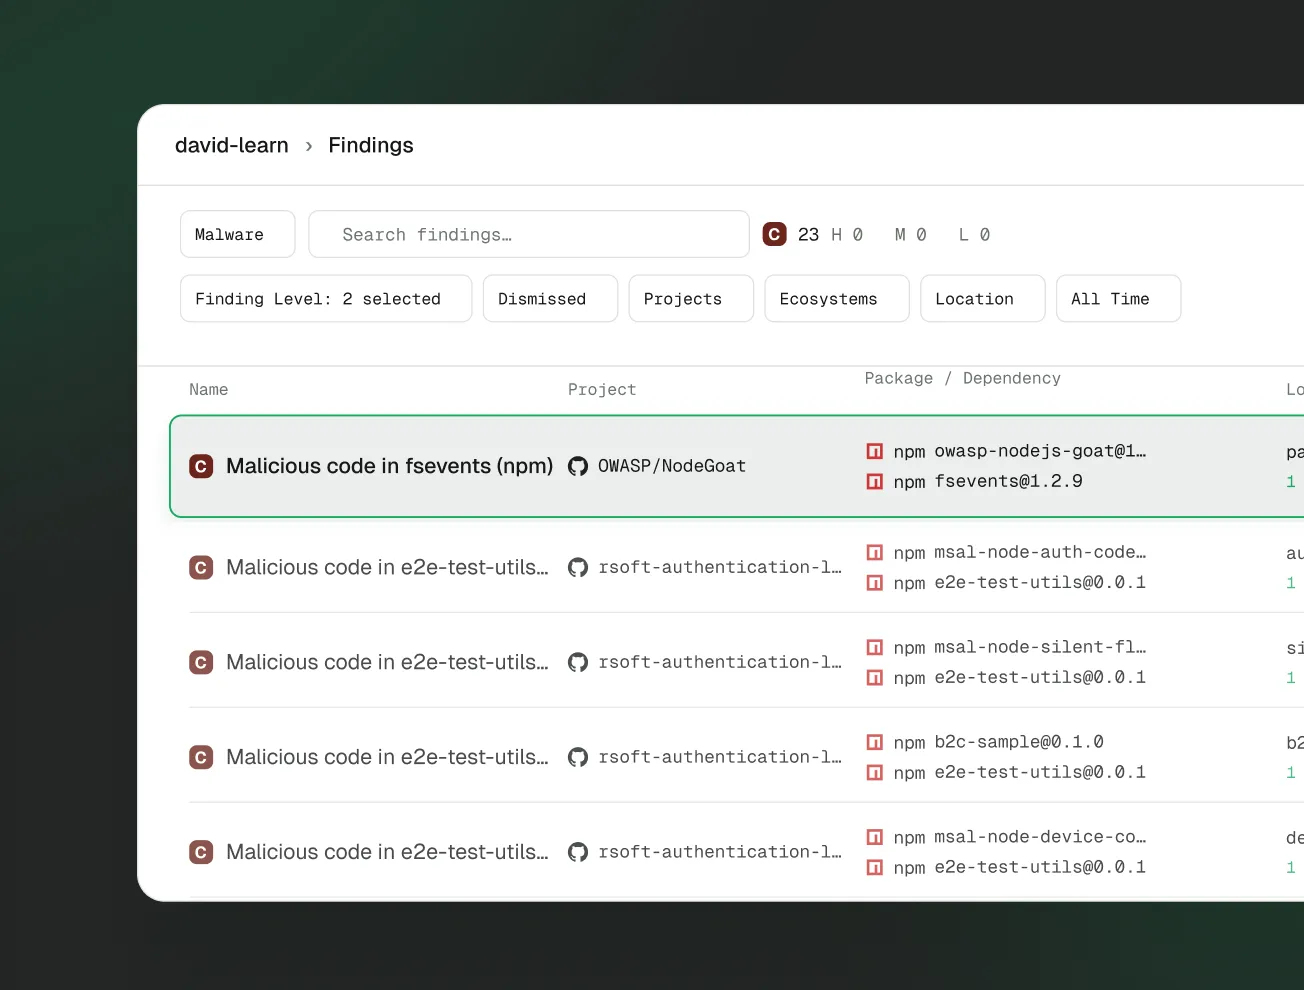This screenshot has height=990, width=1304.
Task: Click npm icon next to b2c-sample@0.1.0
Action: click(874, 742)
